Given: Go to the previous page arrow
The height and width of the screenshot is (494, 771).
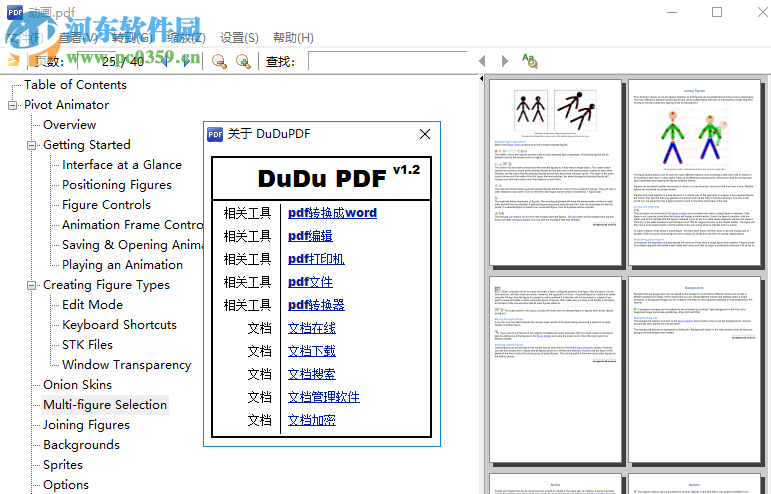Looking at the screenshot, I should point(165,61).
